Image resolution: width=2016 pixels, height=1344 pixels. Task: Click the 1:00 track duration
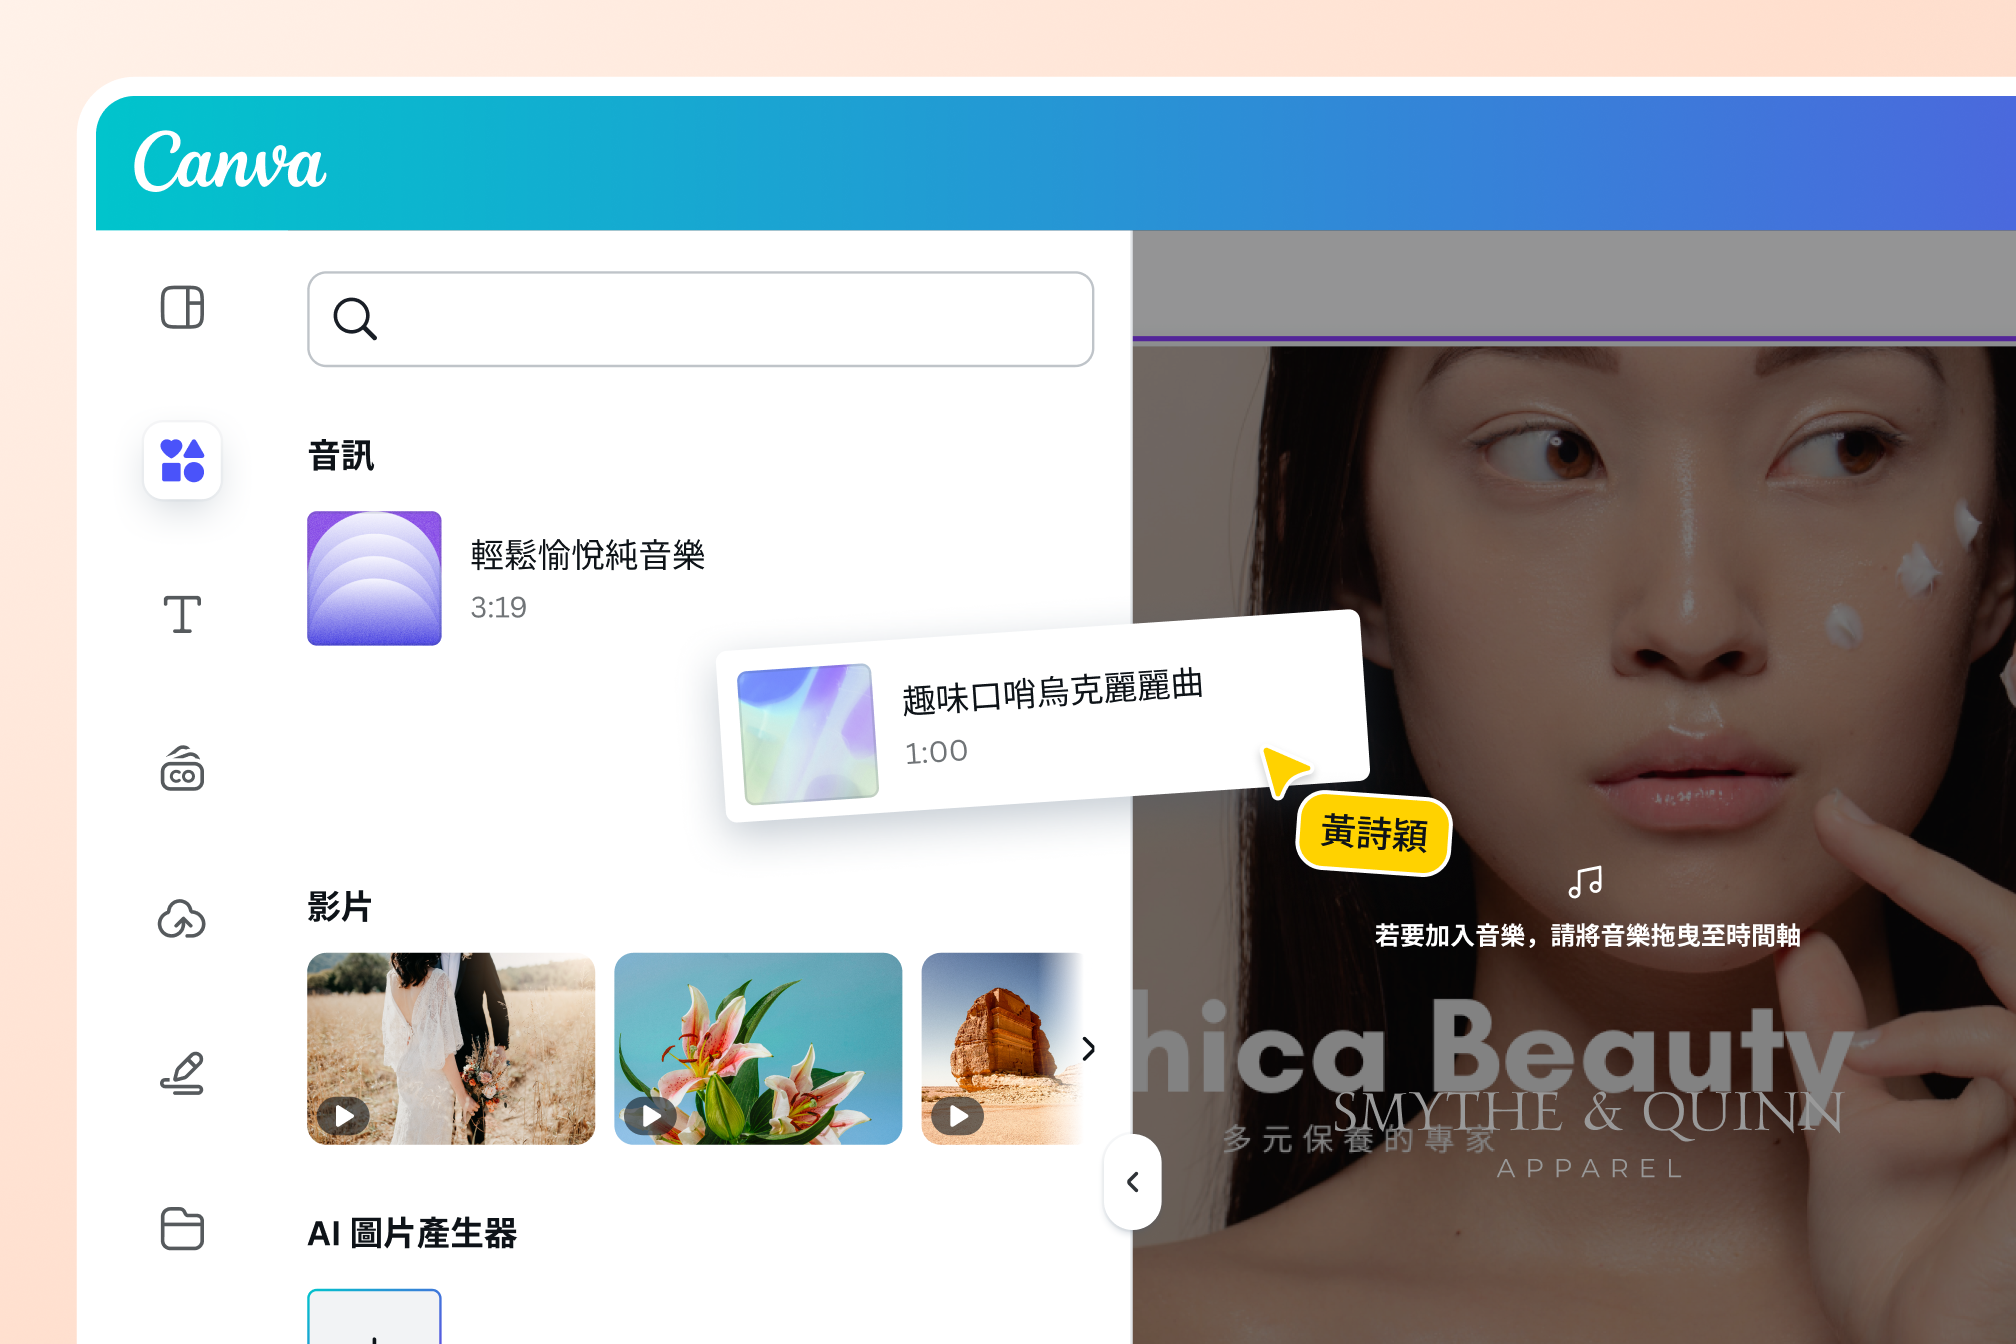pos(936,752)
